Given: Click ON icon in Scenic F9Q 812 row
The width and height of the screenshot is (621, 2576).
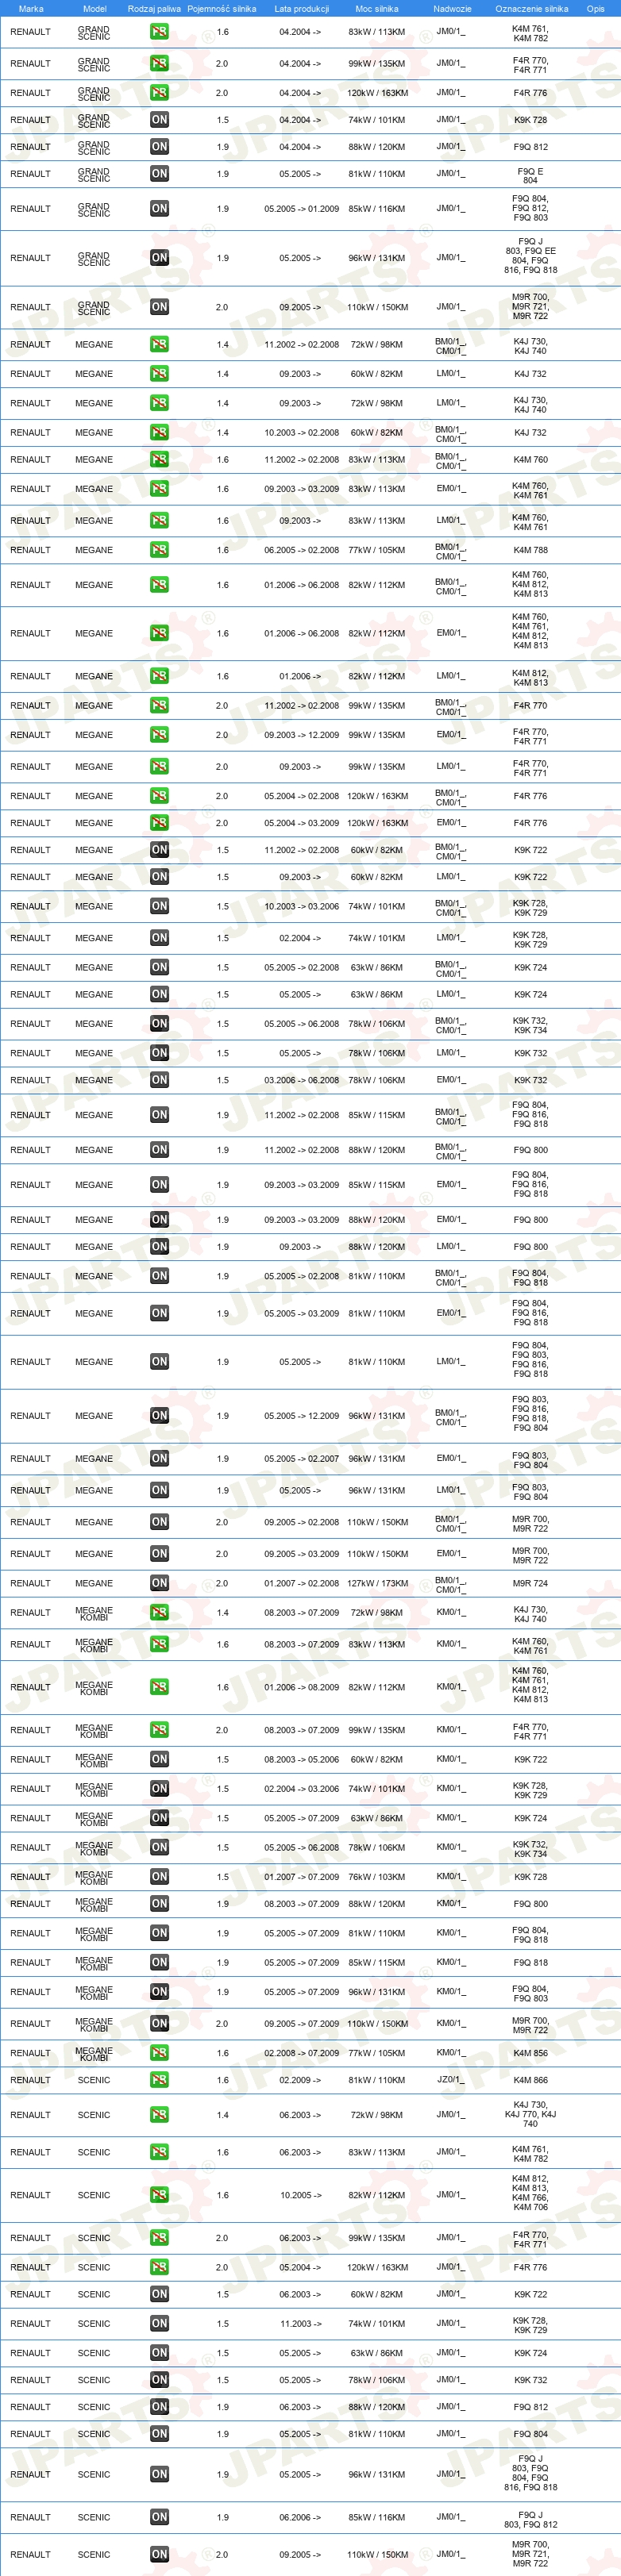Looking at the screenshot, I should tap(159, 2407).
